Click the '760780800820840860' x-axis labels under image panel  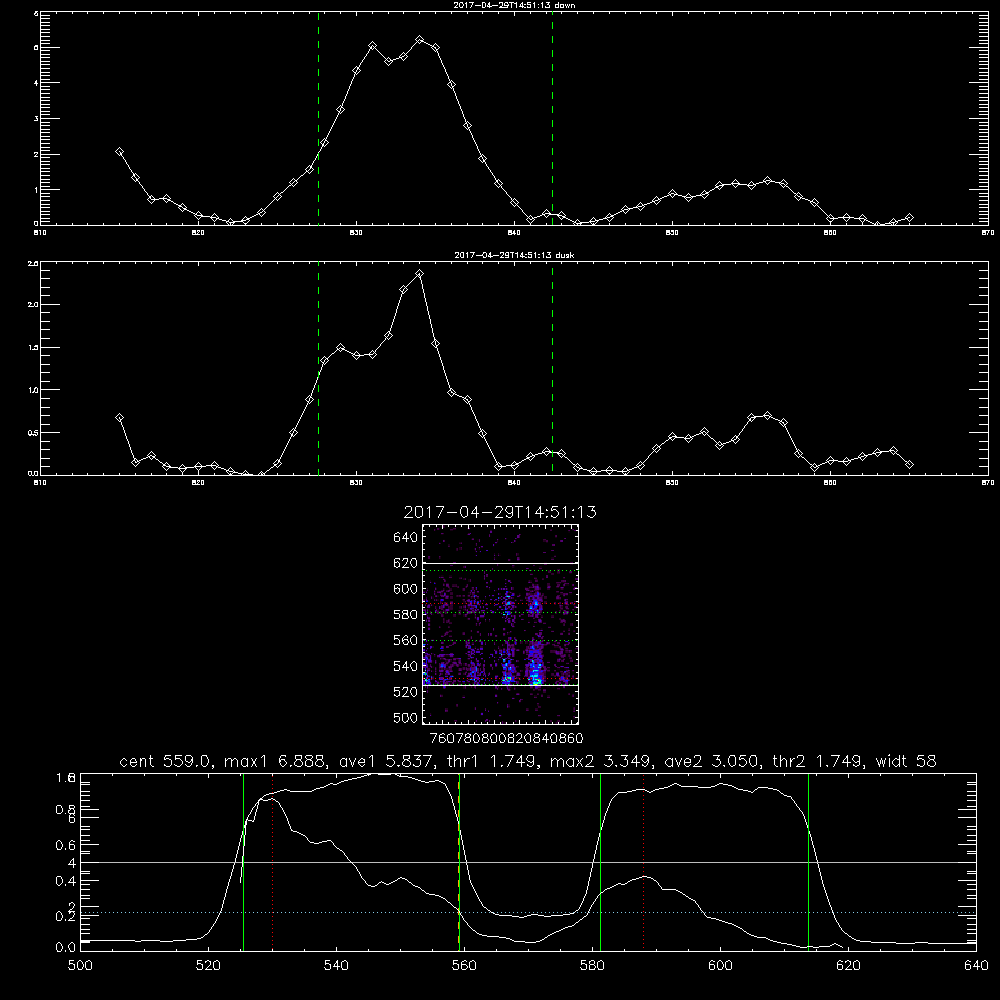[x=506, y=738]
